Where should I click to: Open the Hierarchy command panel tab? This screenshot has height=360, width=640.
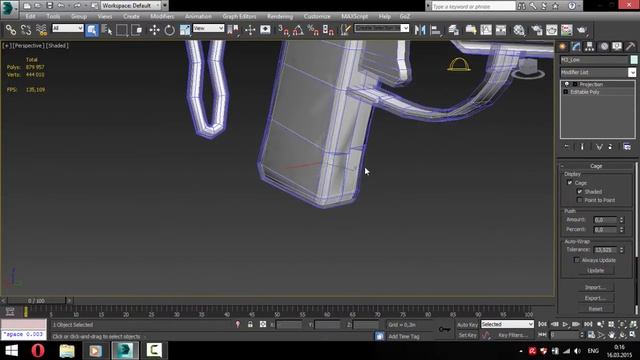point(589,47)
